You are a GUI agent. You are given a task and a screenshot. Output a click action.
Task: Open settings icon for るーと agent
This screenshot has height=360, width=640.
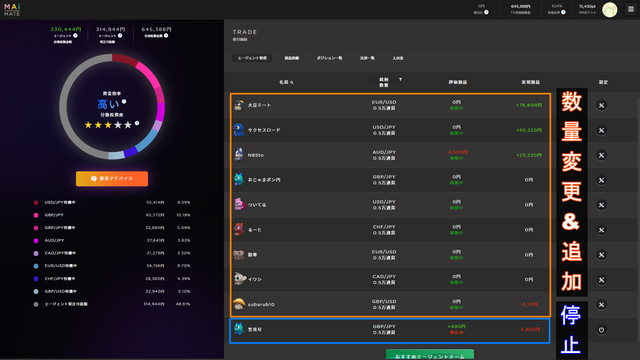point(601,230)
